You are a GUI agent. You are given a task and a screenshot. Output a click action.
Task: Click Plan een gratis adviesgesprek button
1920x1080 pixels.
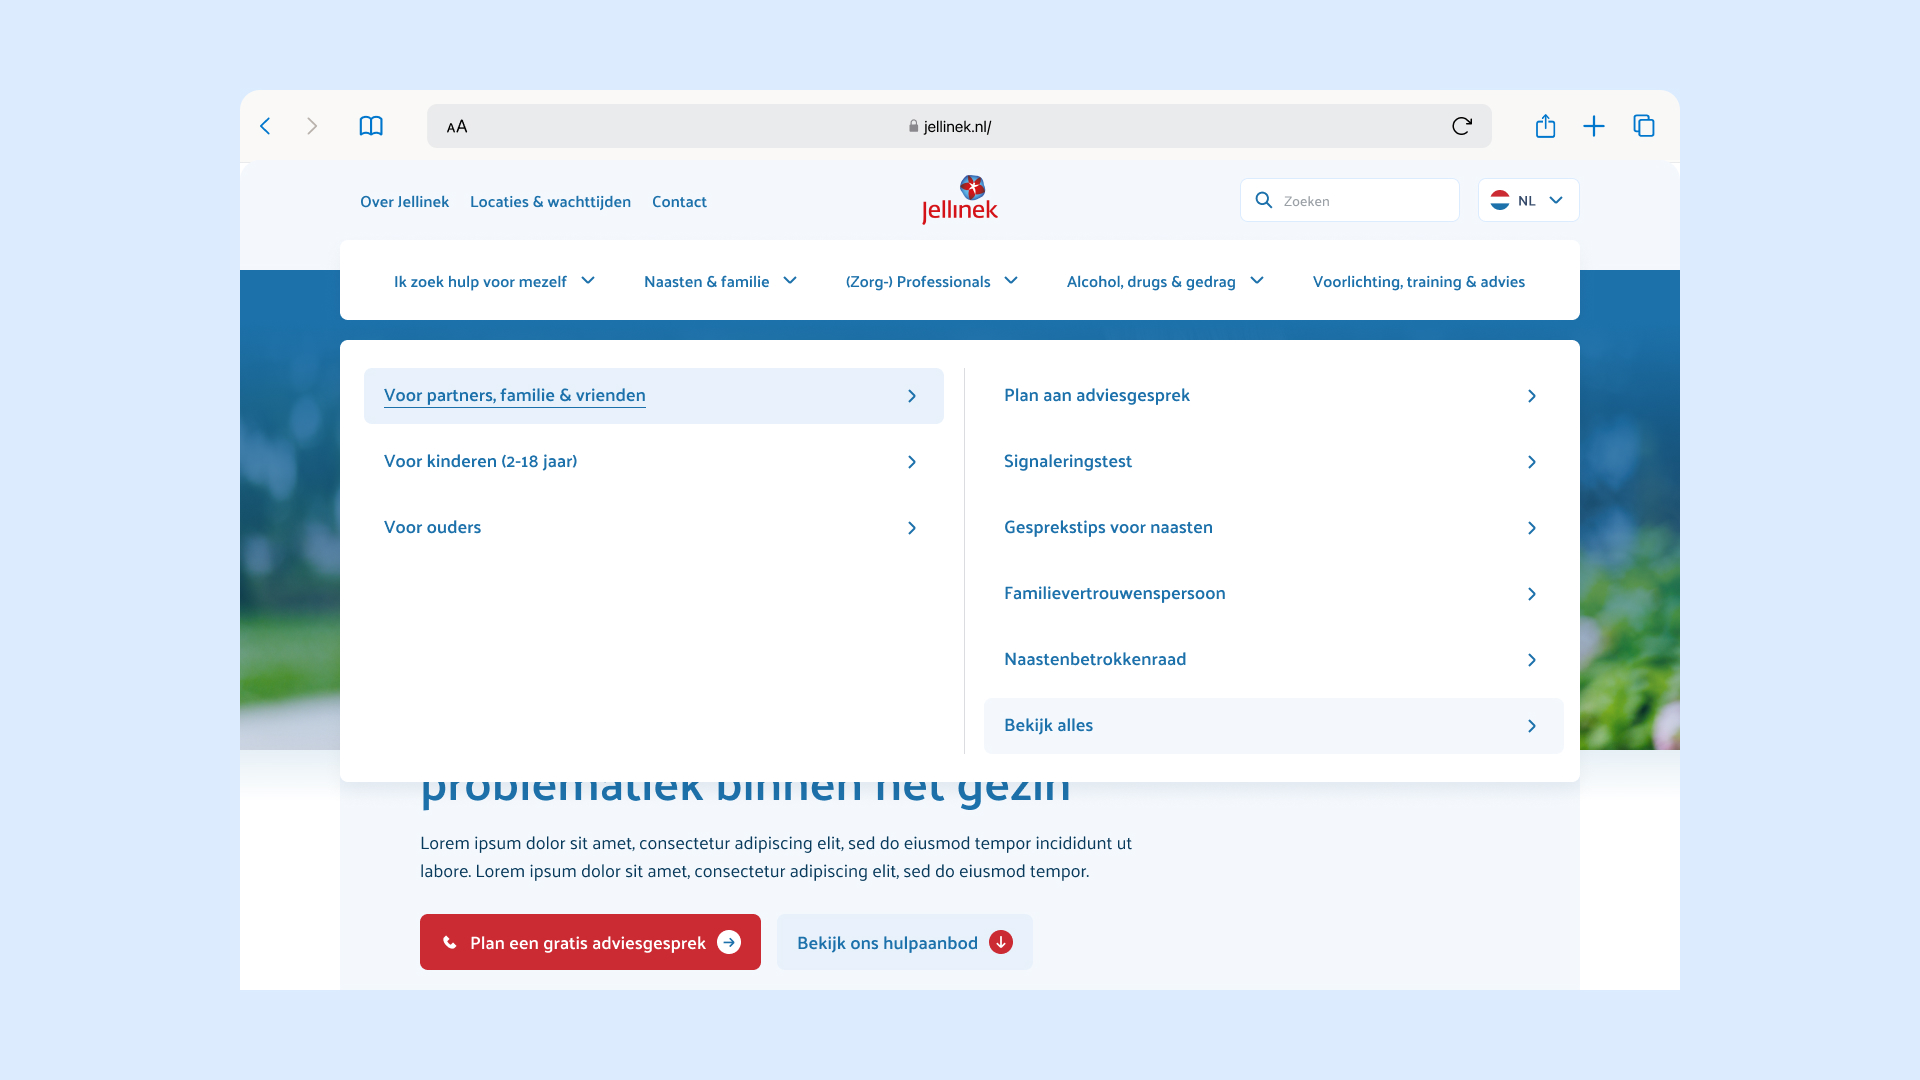click(590, 942)
